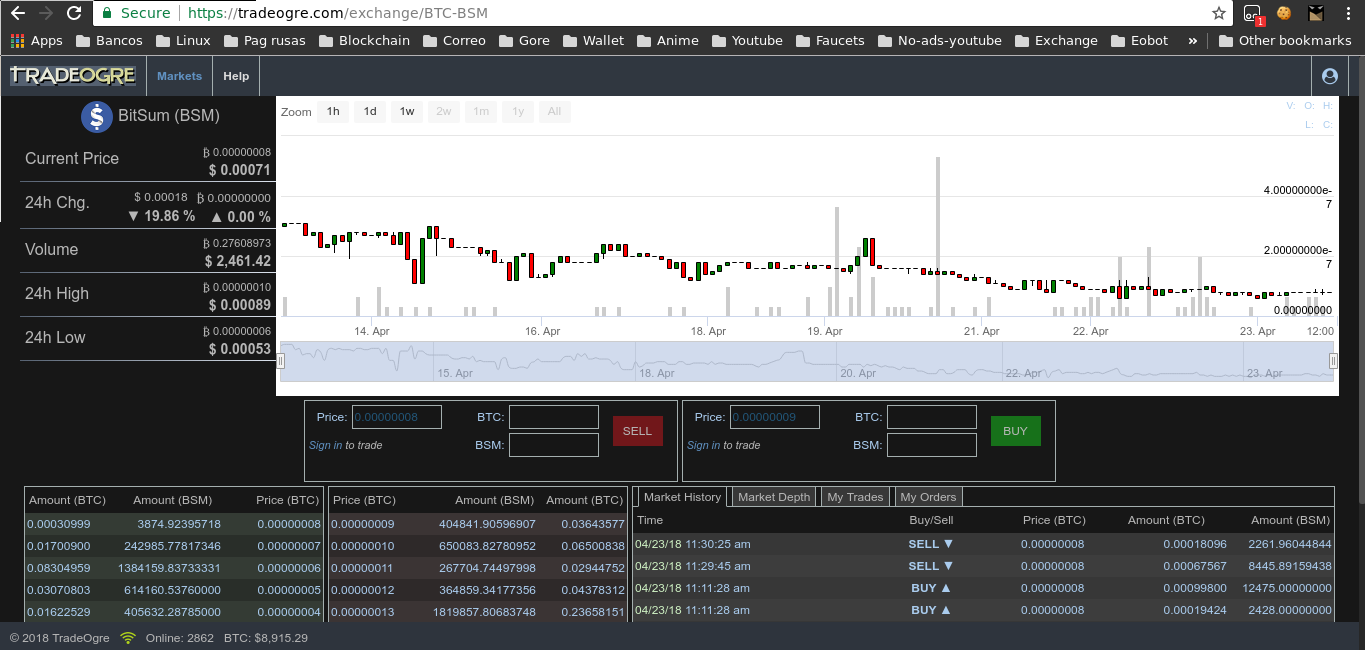Open the Wallet bookmark folder
The height and width of the screenshot is (650, 1365).
593,41
